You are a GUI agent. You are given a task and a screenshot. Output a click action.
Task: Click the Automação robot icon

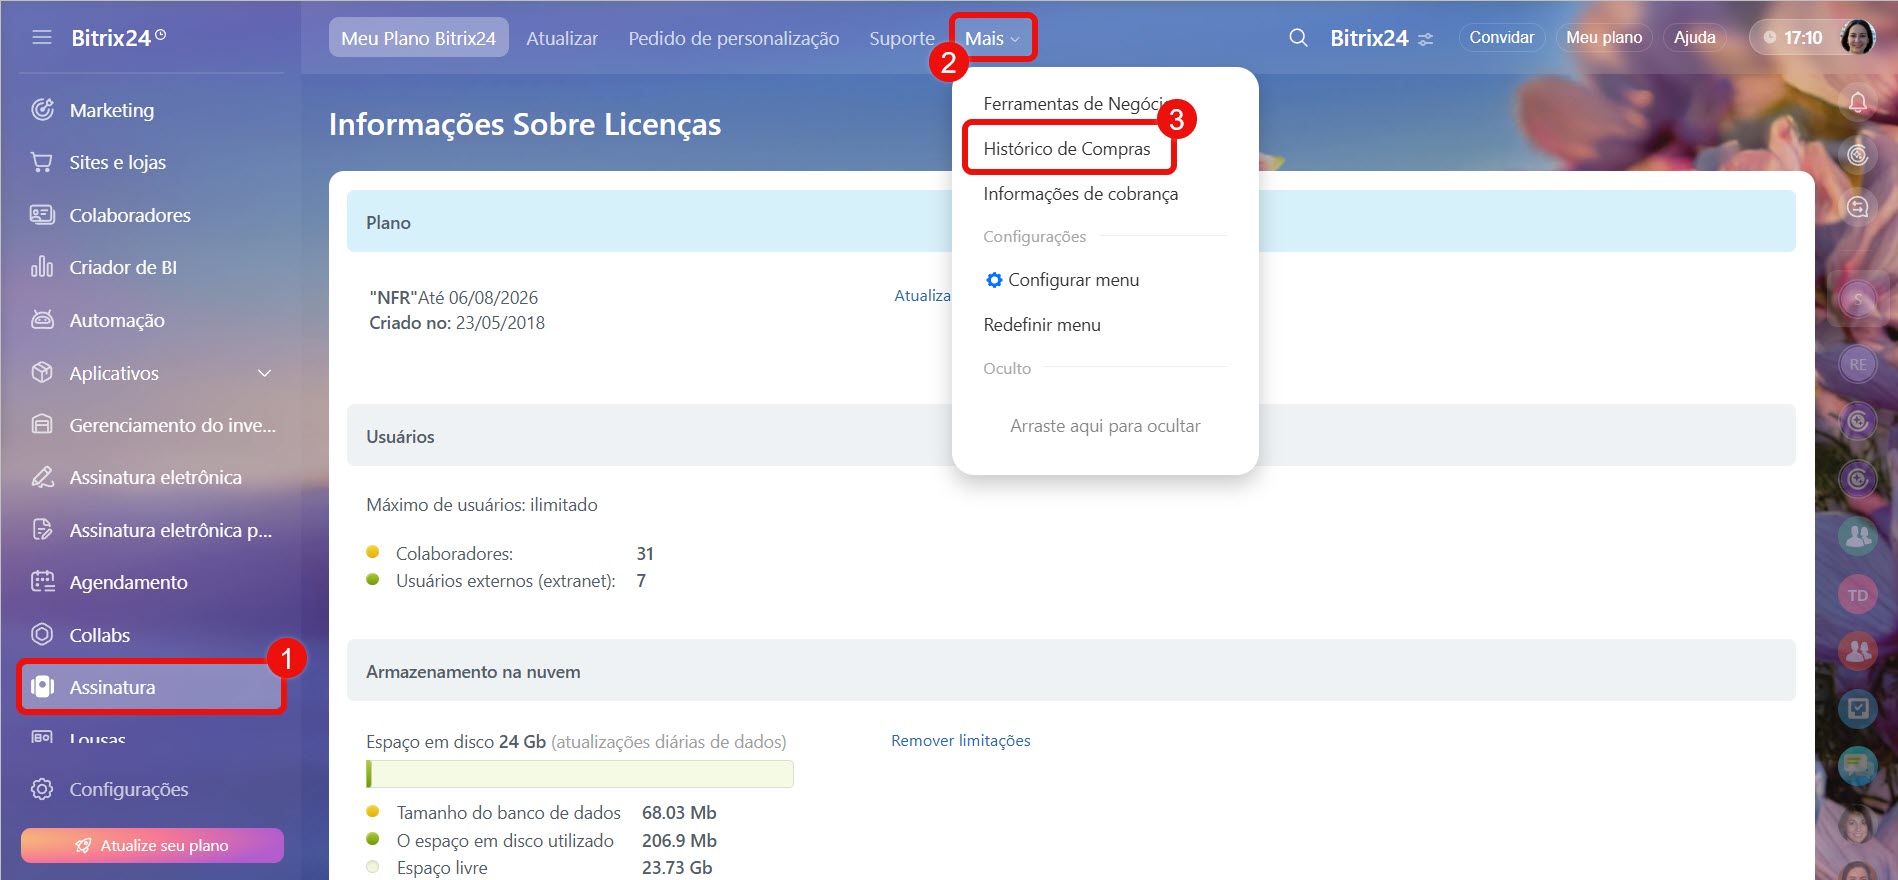pyautogui.click(x=42, y=320)
